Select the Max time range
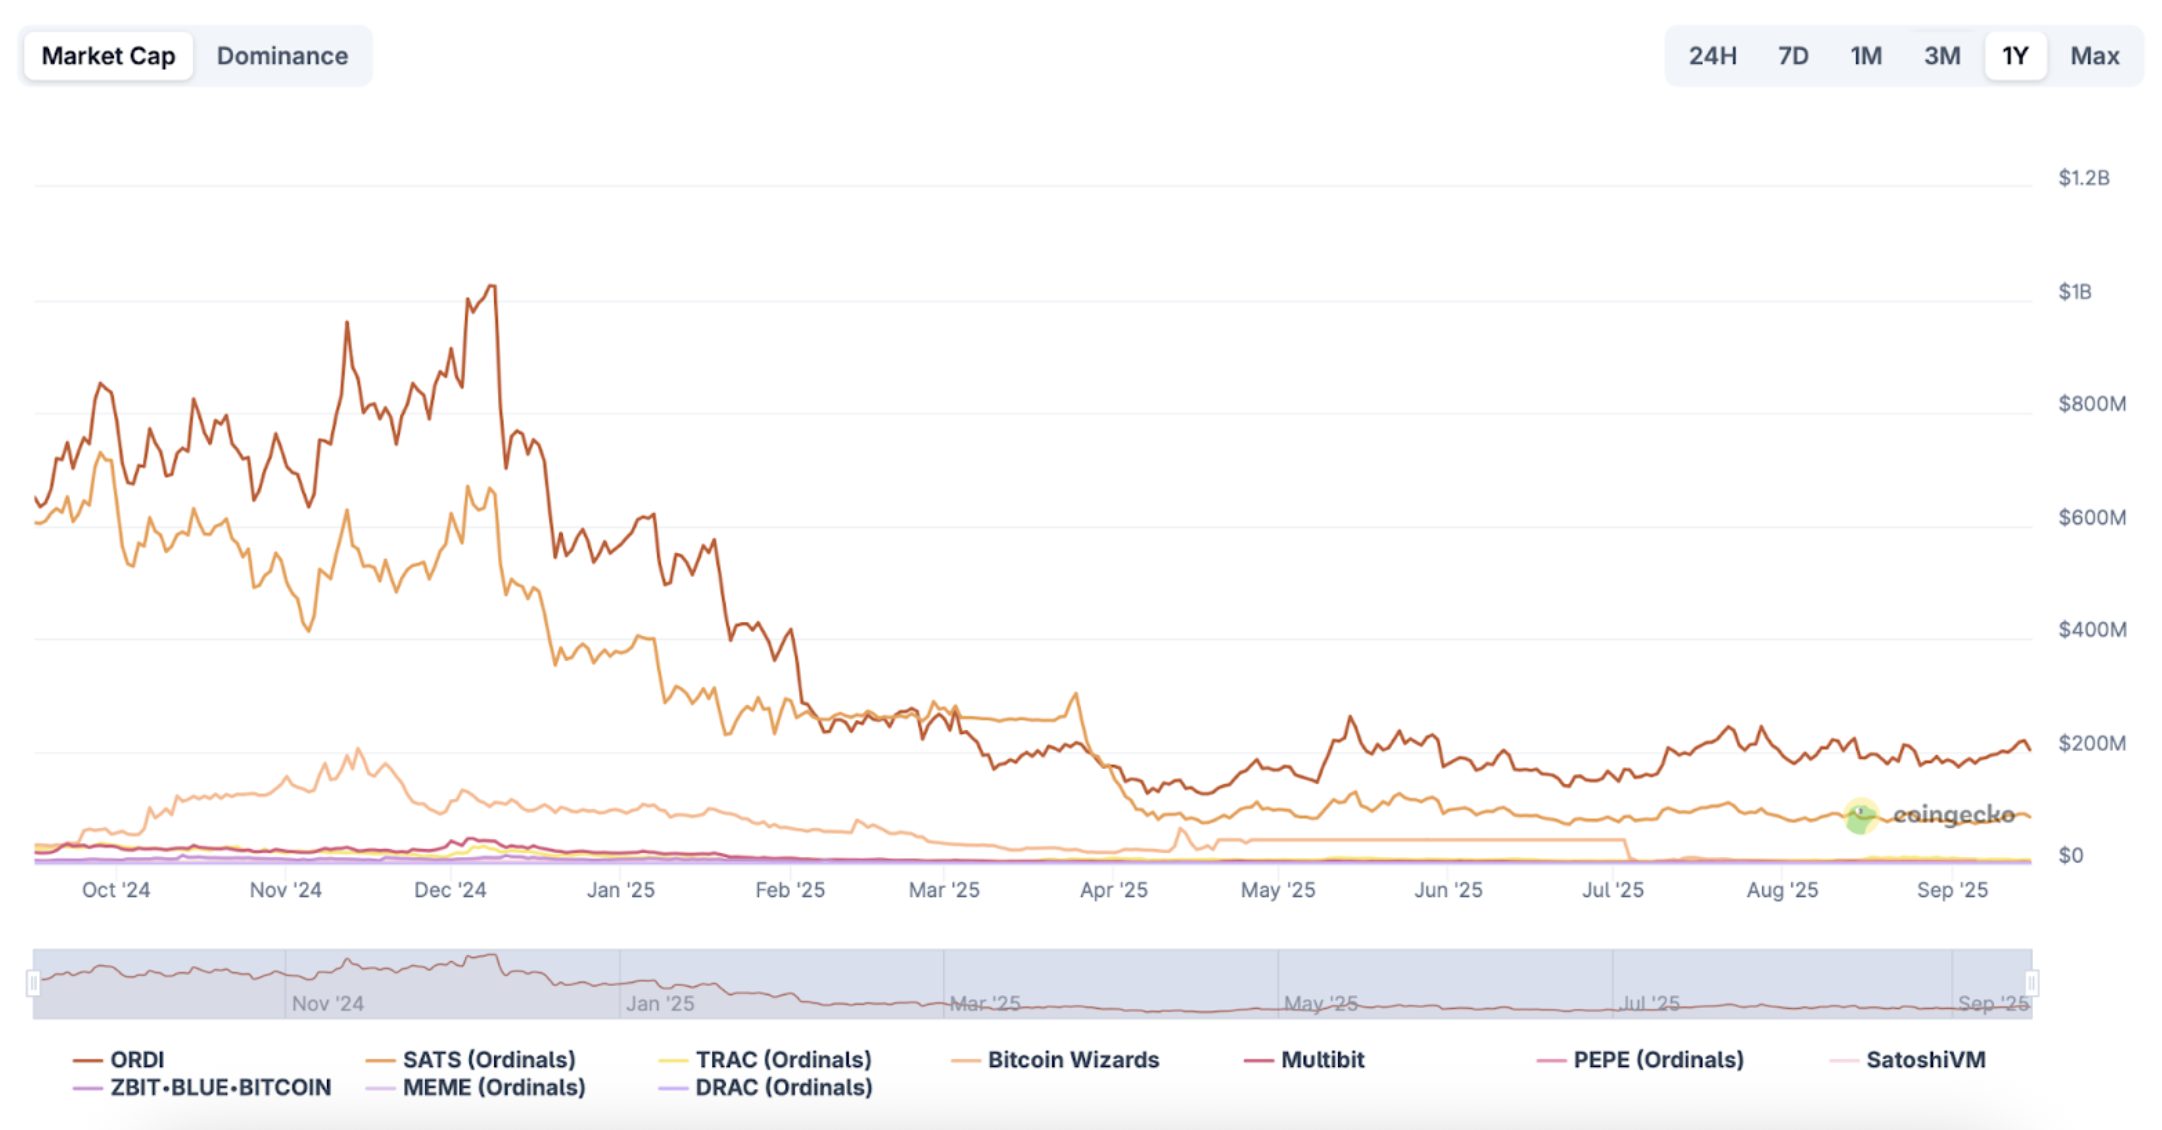Screen dimensions: 2162x1130 (2094, 56)
